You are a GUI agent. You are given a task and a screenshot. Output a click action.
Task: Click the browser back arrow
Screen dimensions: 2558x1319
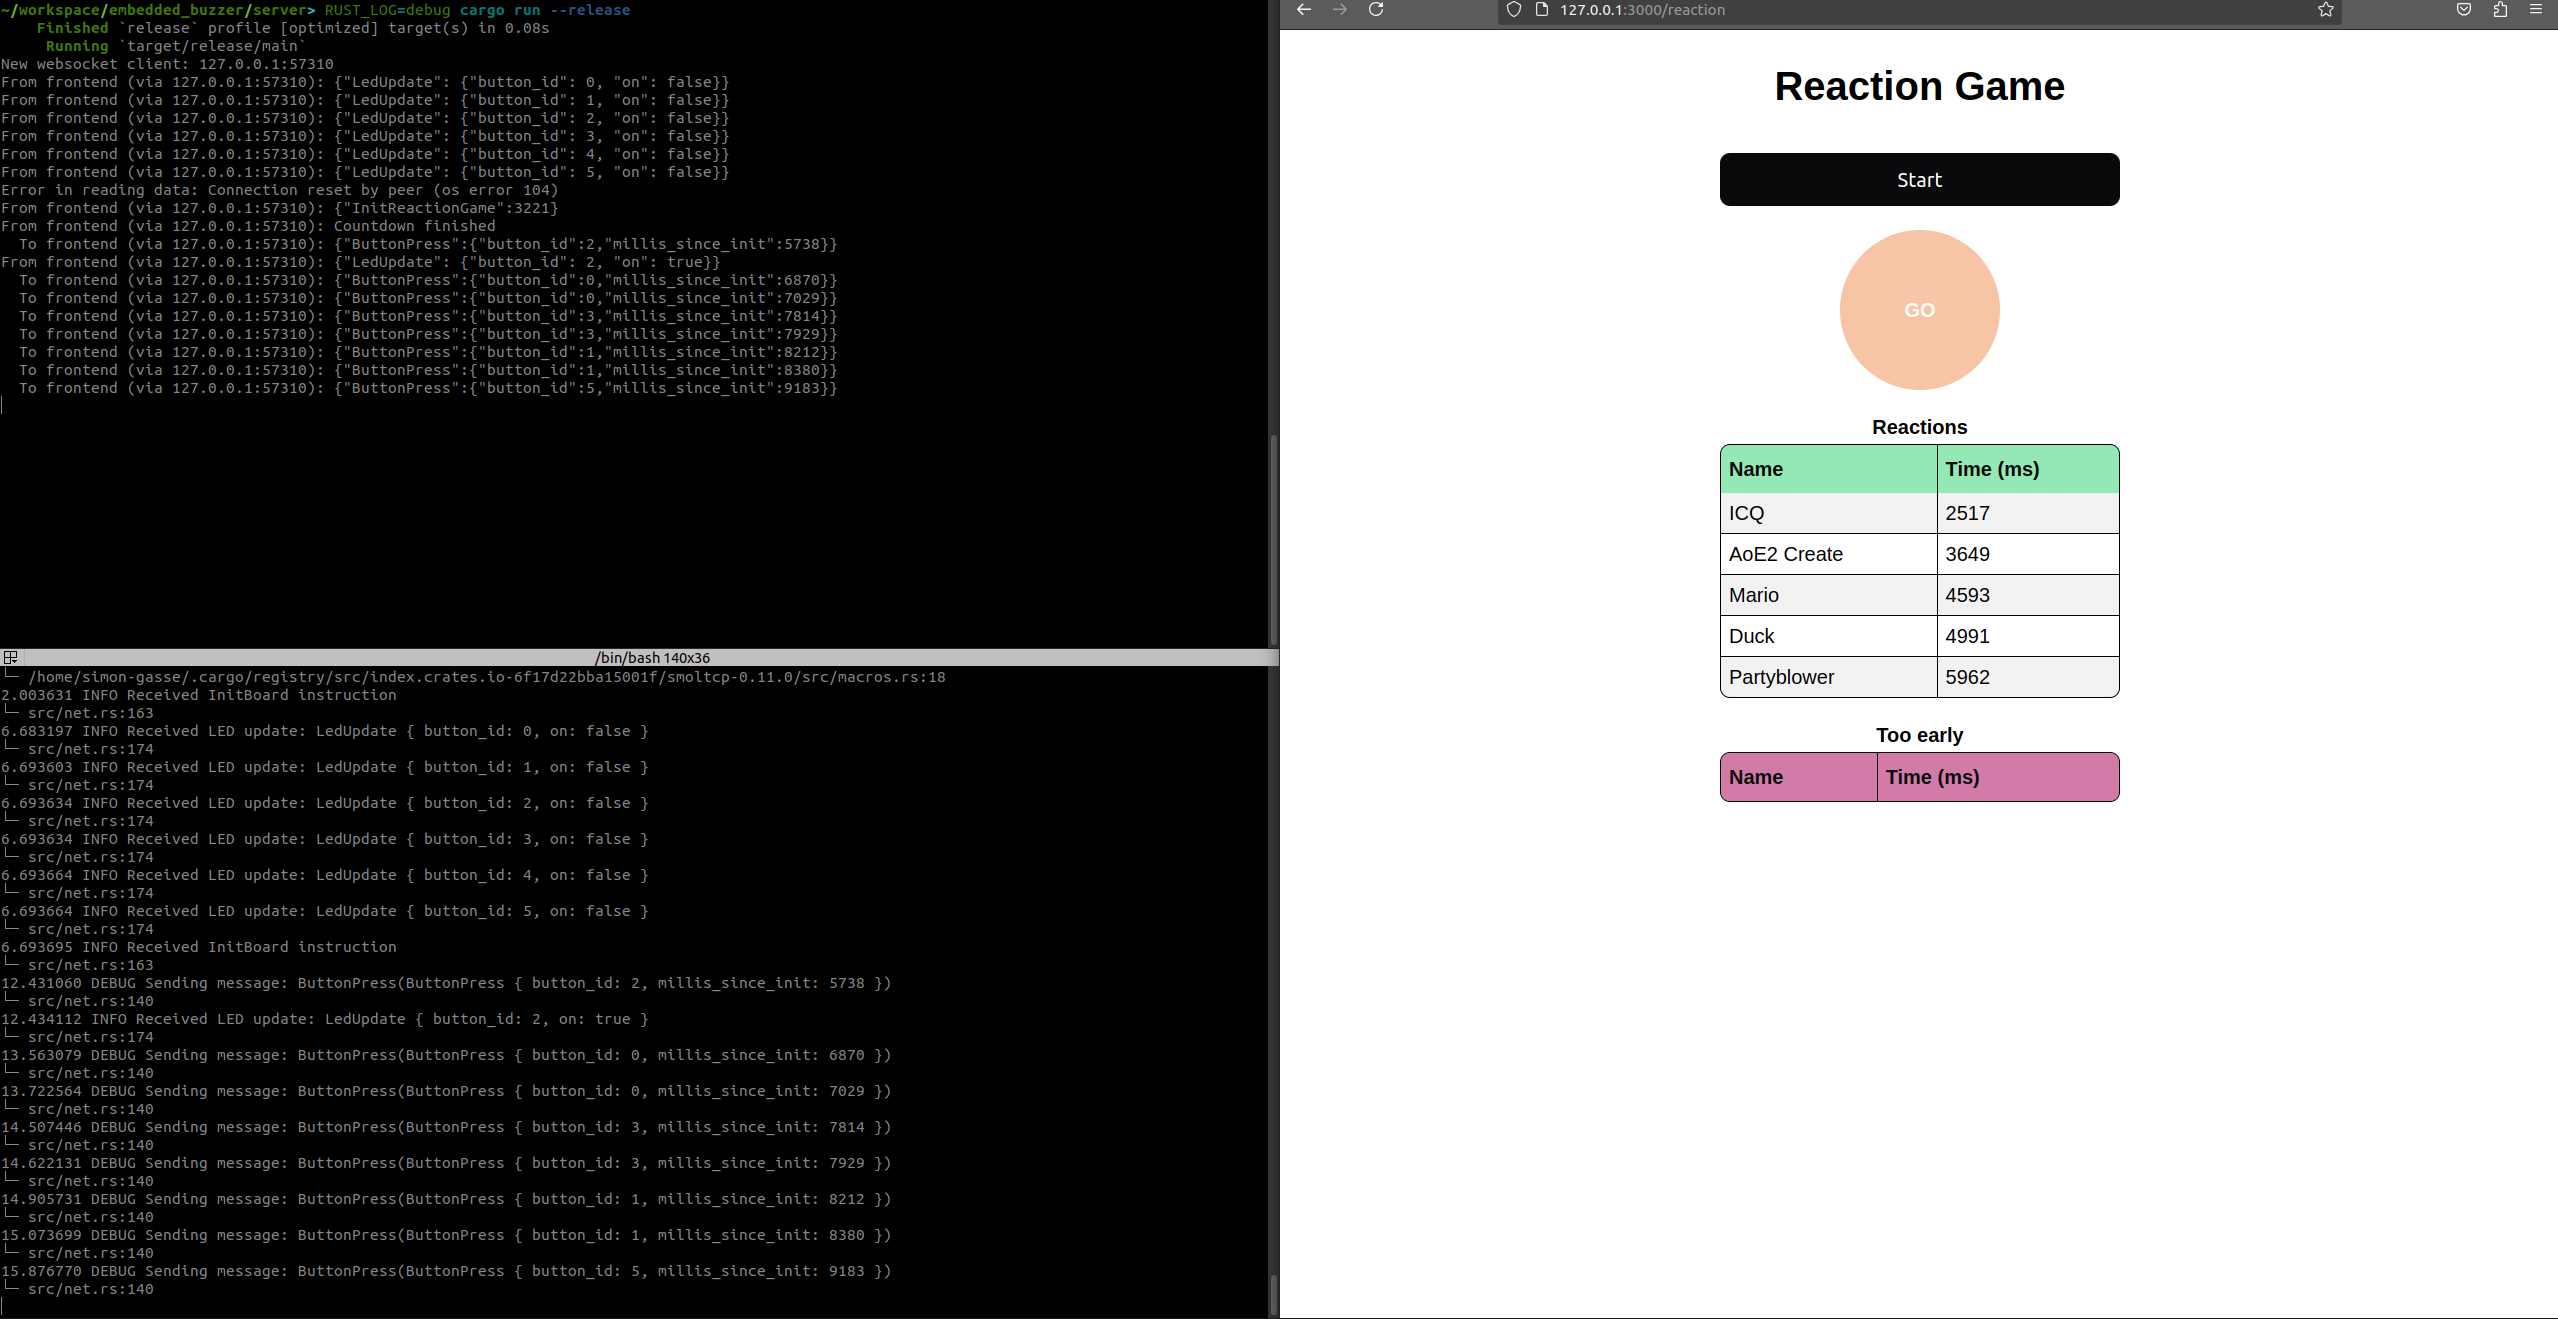coord(1303,10)
